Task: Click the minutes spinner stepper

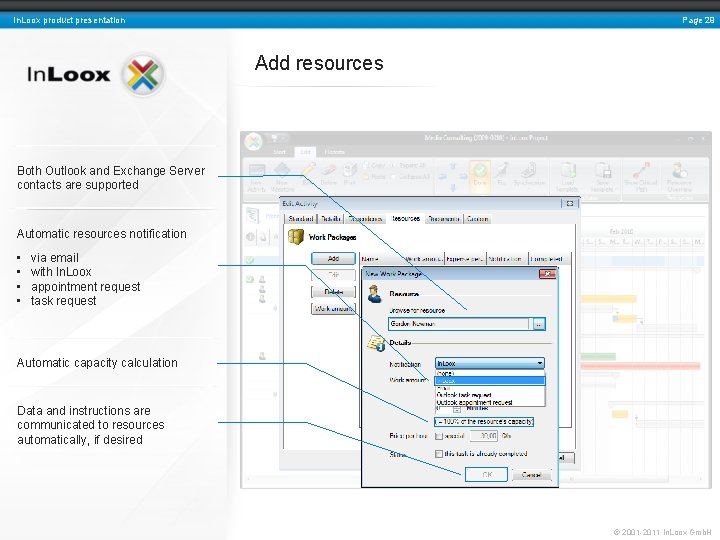Action: click(x=457, y=409)
